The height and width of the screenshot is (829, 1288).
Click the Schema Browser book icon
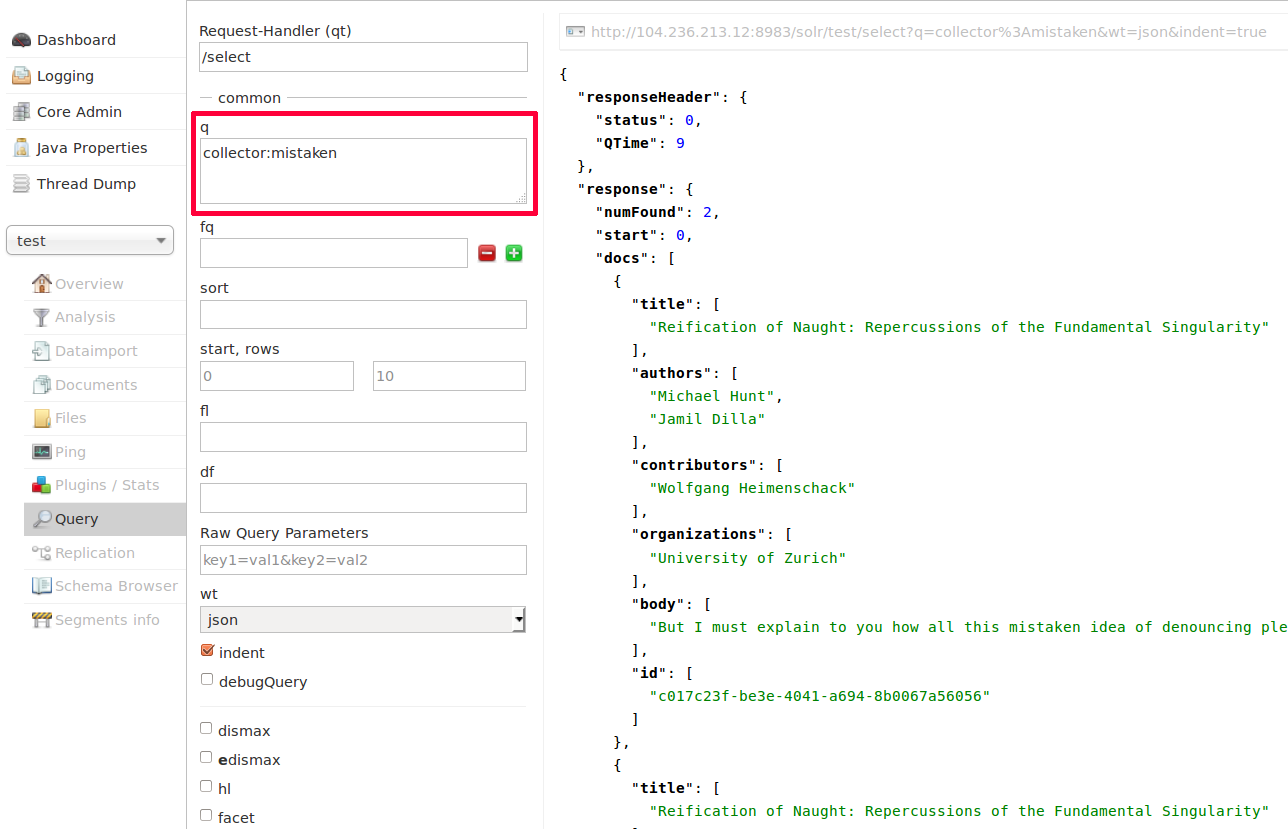tap(41, 586)
